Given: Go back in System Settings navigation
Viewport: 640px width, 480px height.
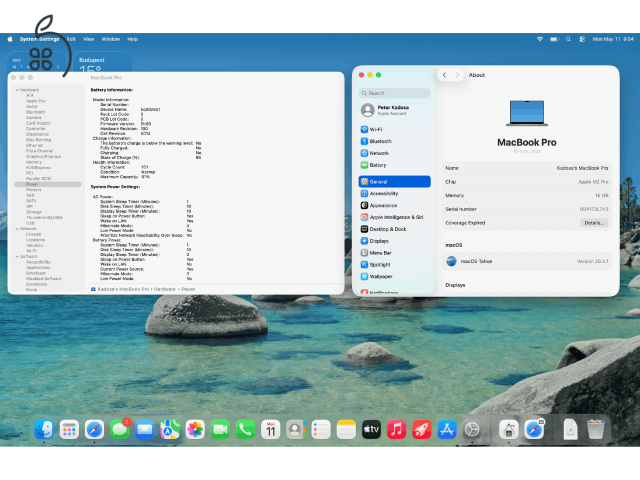Looking at the screenshot, I should (444, 75).
